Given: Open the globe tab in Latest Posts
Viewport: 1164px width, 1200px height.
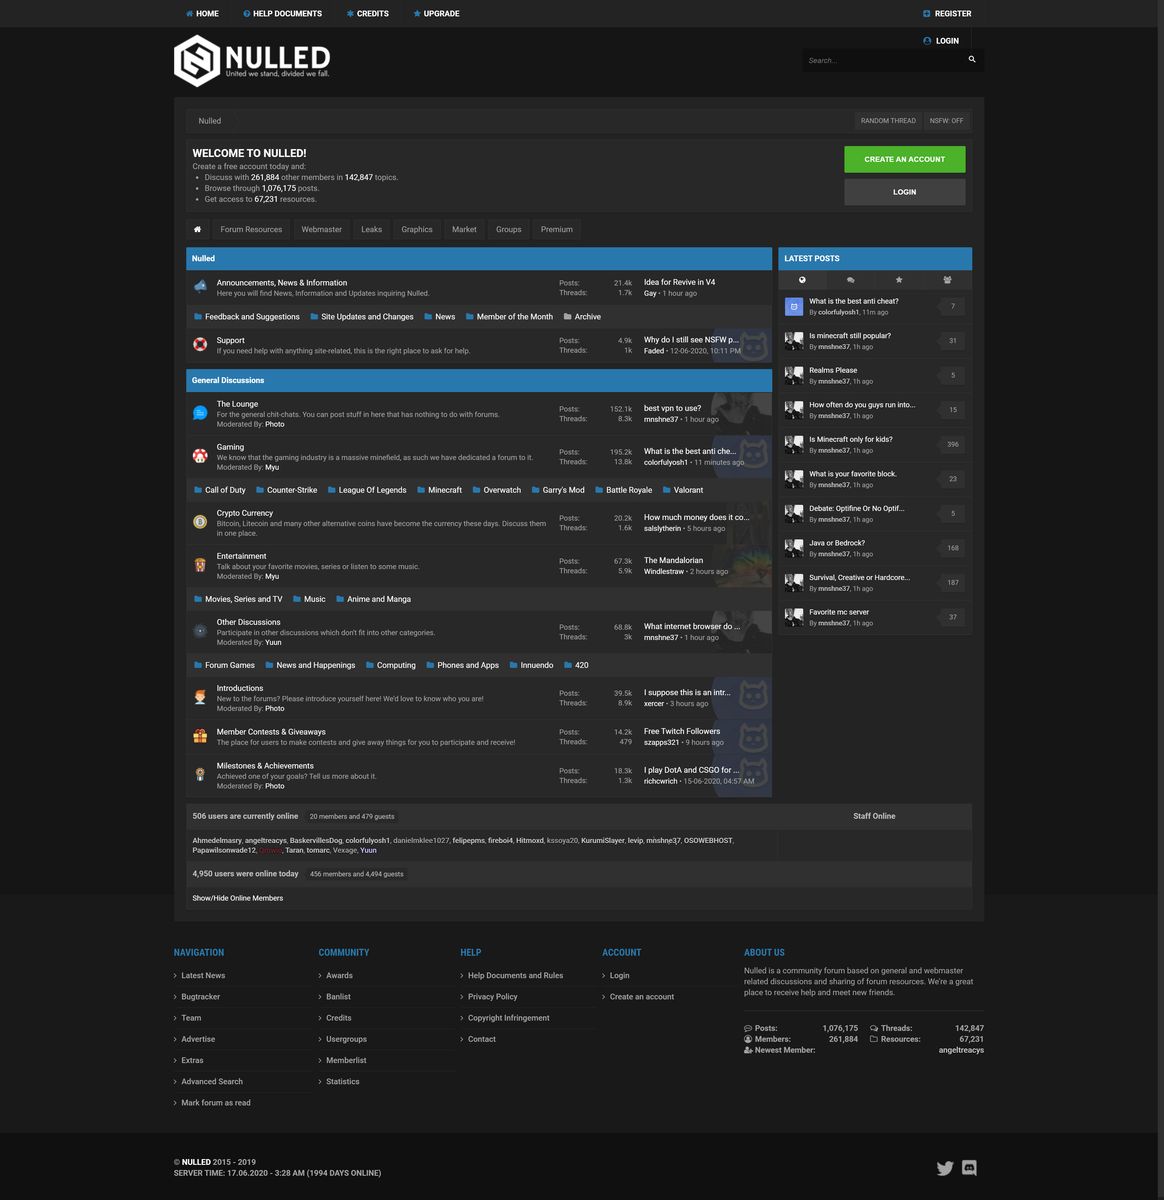Looking at the screenshot, I should pyautogui.click(x=803, y=280).
